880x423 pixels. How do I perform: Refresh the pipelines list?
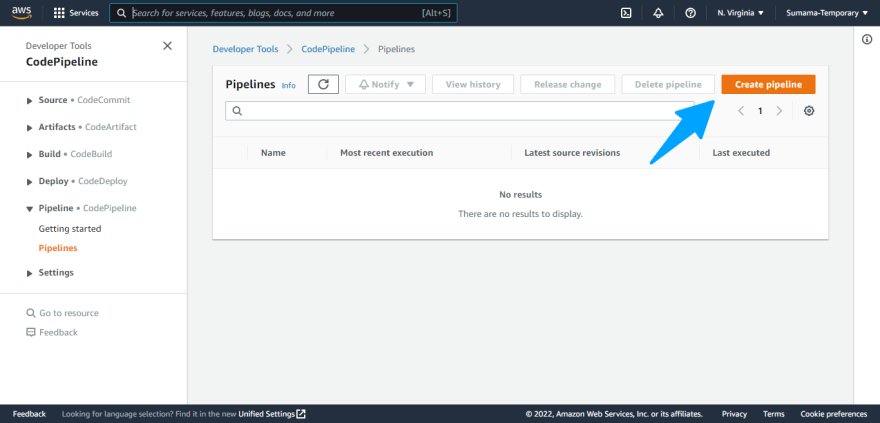(323, 85)
